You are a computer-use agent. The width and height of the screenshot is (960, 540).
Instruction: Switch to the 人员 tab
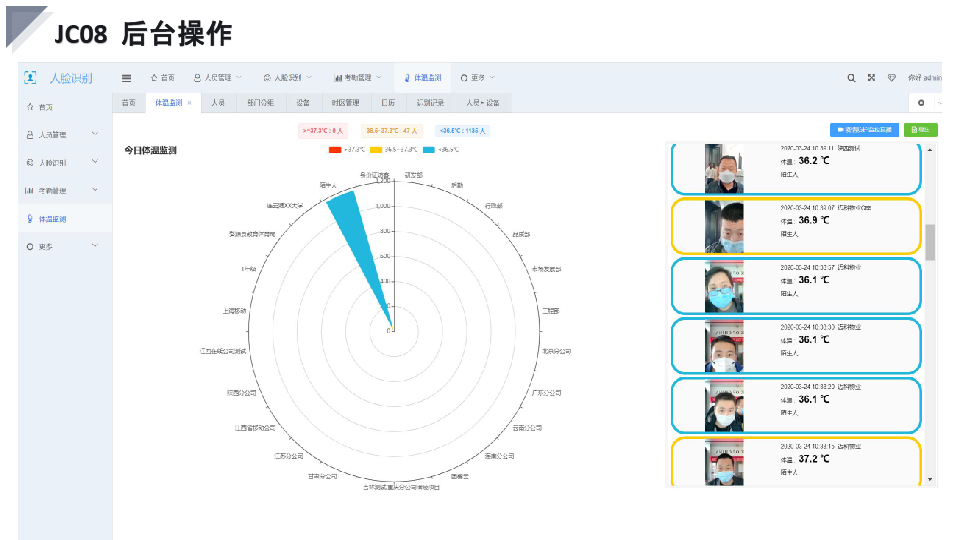pyautogui.click(x=217, y=103)
